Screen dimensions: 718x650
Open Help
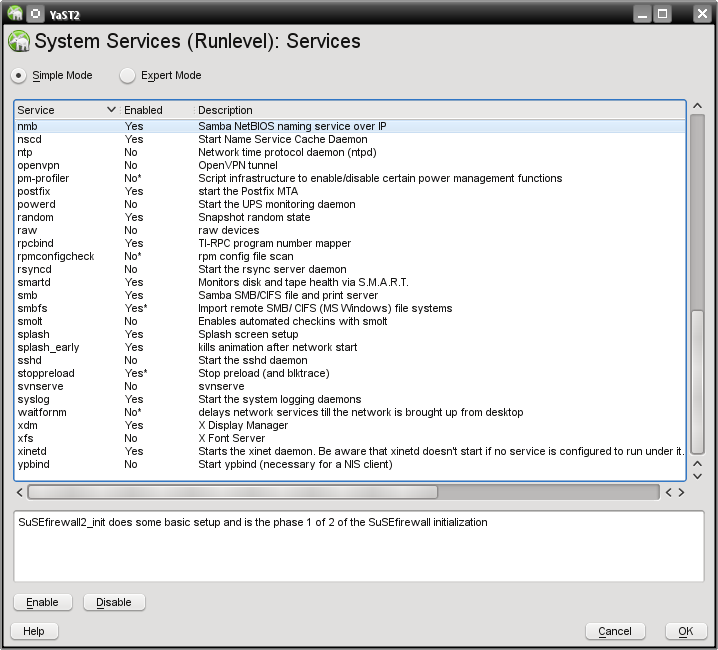pos(34,631)
